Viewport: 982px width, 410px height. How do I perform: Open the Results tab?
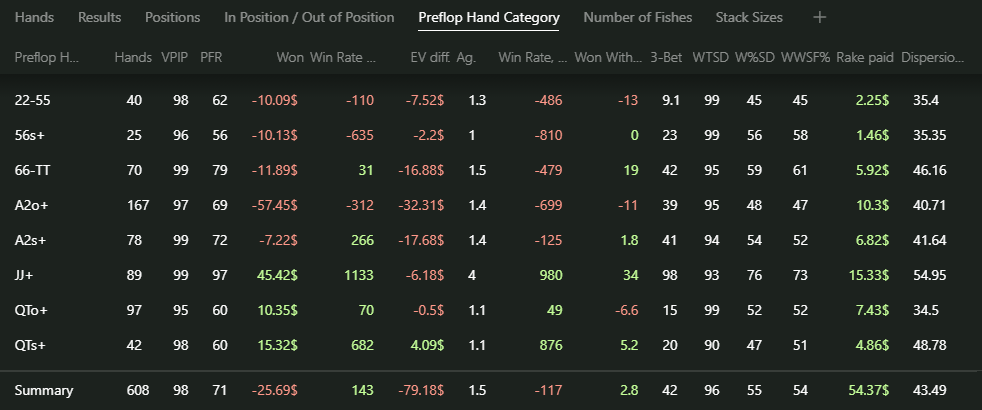(100, 18)
